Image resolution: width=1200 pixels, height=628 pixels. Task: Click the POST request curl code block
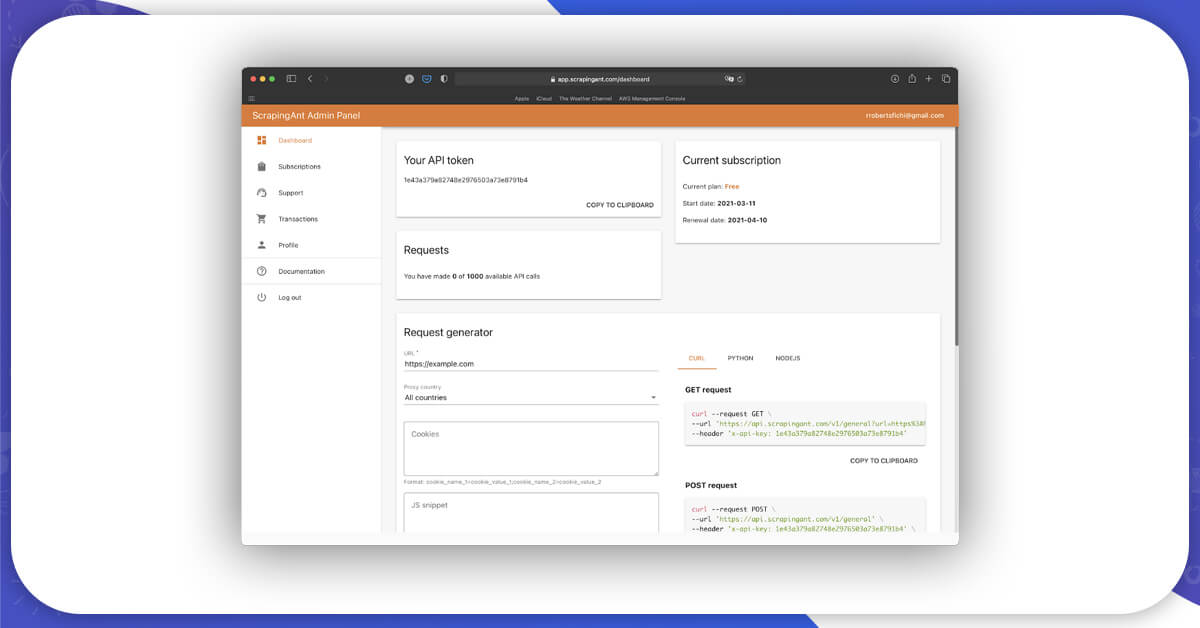805,515
